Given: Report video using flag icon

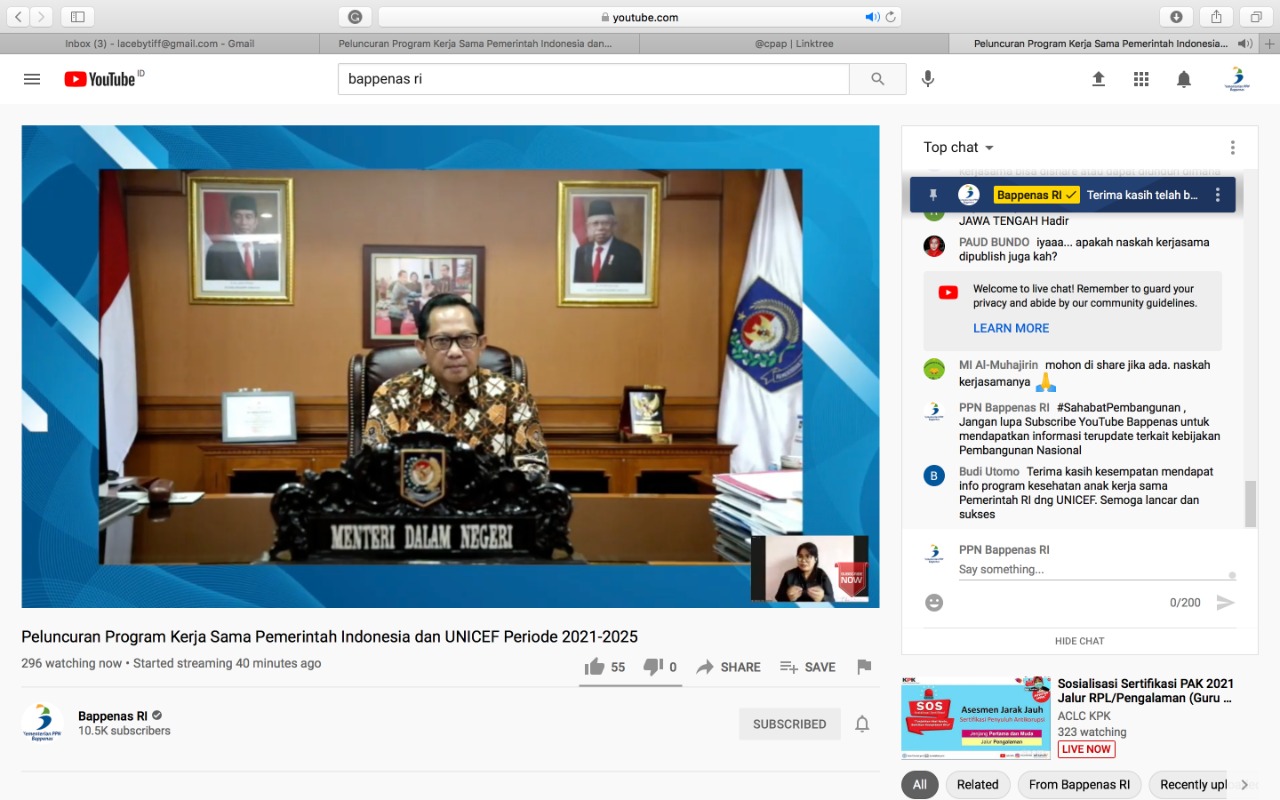Looking at the screenshot, I should point(864,667).
